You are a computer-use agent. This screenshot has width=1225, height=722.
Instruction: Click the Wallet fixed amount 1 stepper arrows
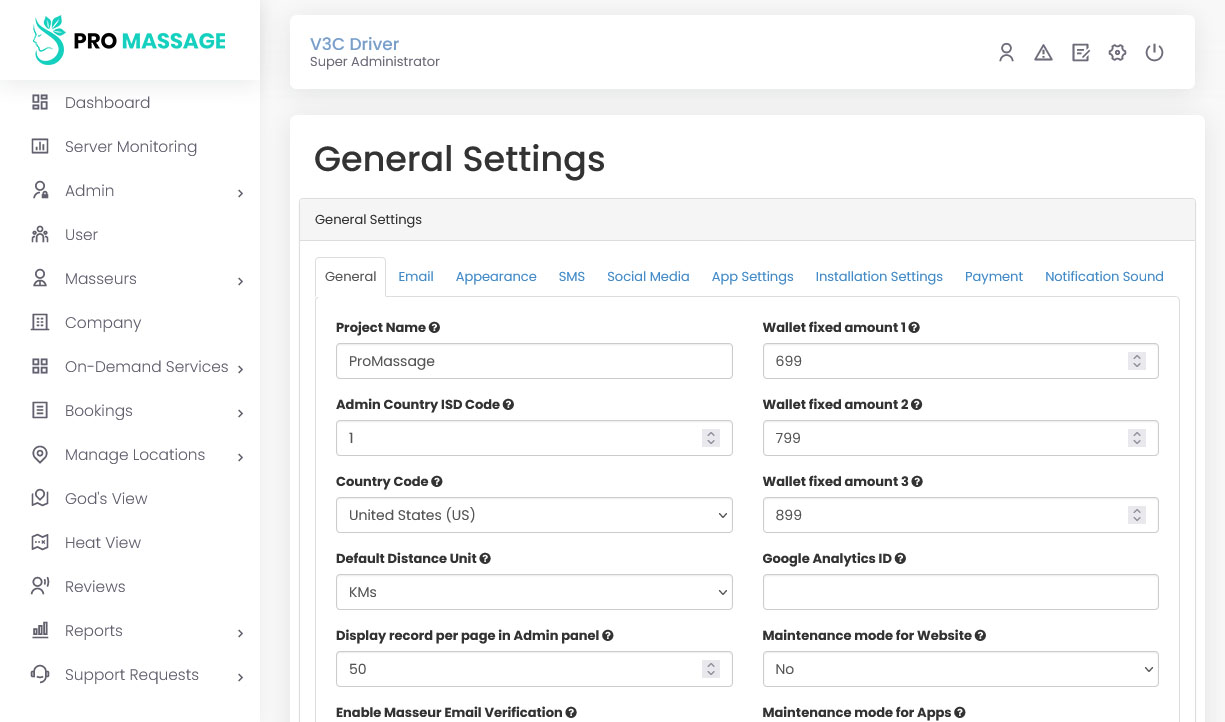[1136, 361]
